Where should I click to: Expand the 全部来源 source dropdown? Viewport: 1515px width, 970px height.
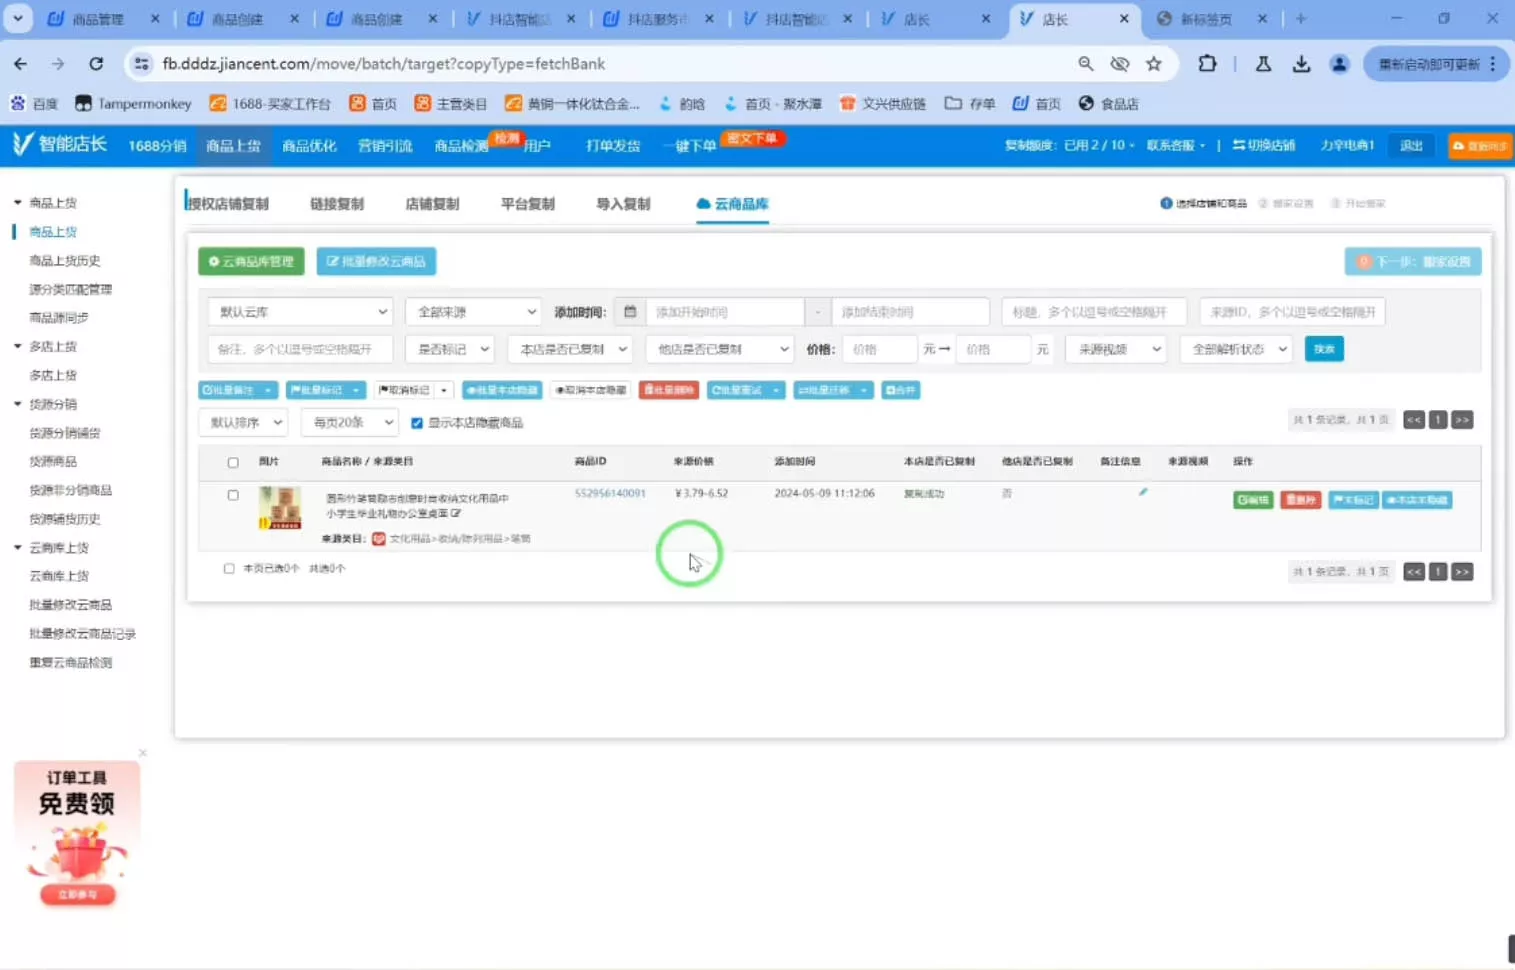[x=472, y=311]
